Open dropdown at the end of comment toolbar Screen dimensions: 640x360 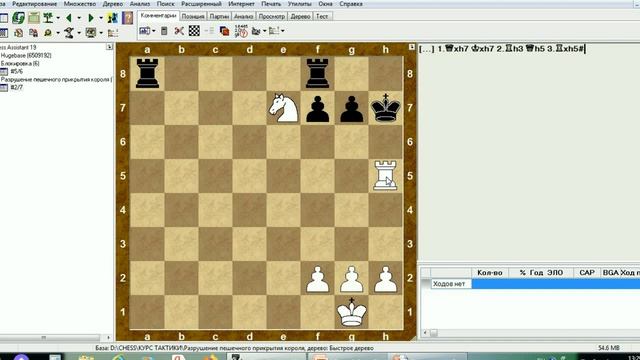coord(282,31)
